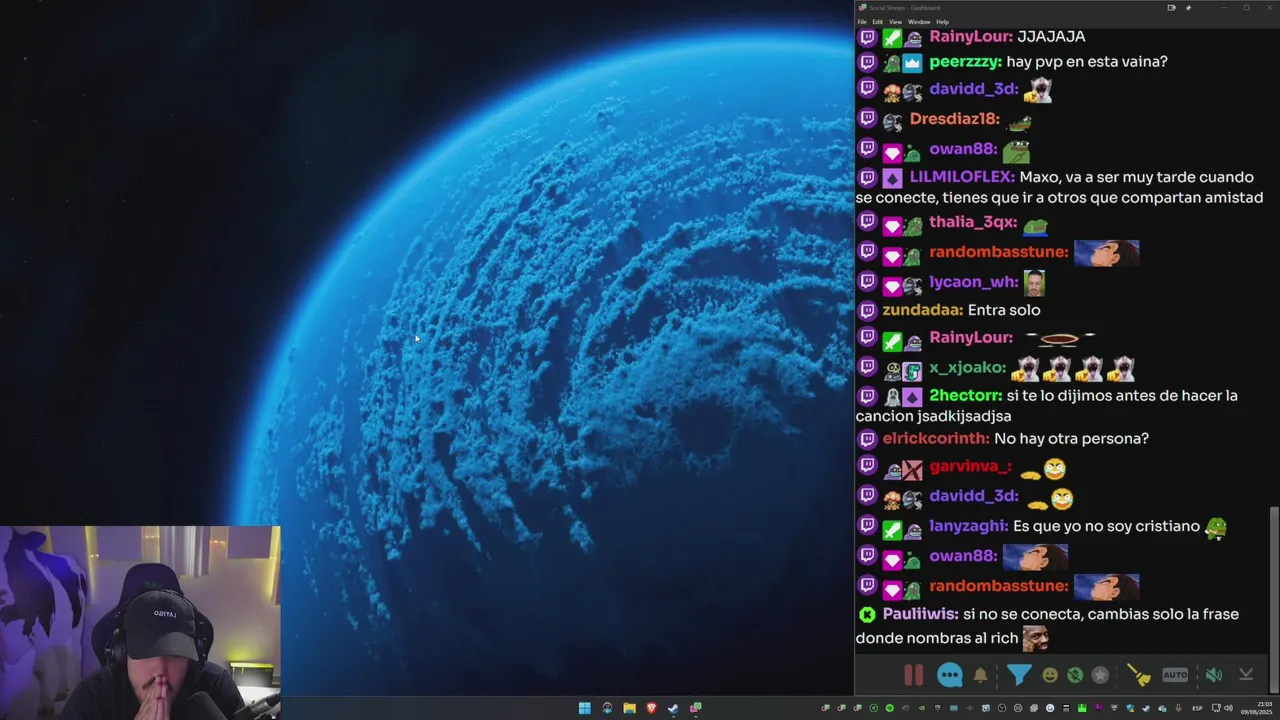Pause the chat feed with the red pause button

[913, 675]
